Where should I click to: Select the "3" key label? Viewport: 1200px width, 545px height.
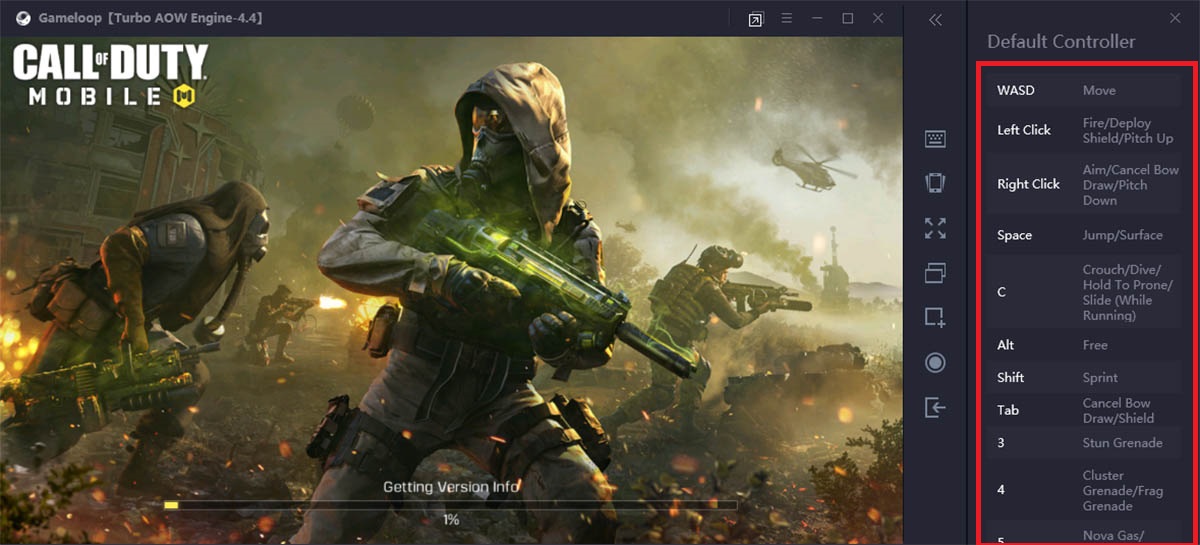(1001, 443)
